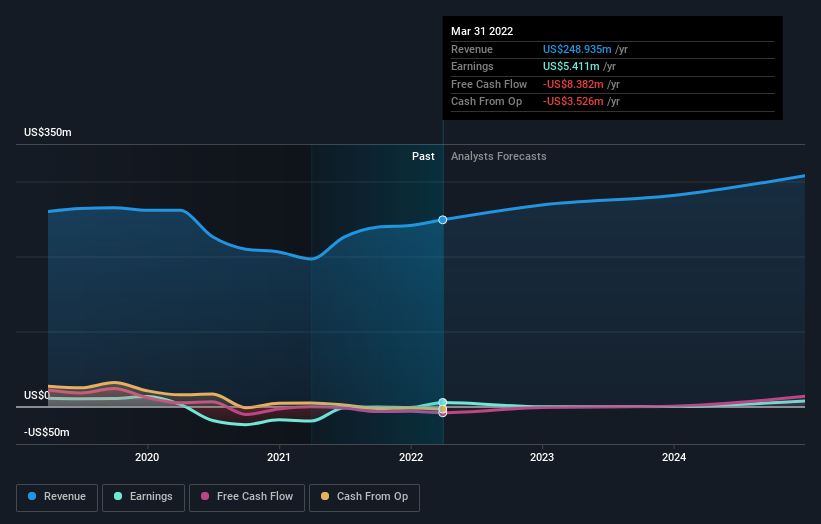Click the -US$3.526m cash from op value
The image size is (821, 524).
tap(573, 102)
